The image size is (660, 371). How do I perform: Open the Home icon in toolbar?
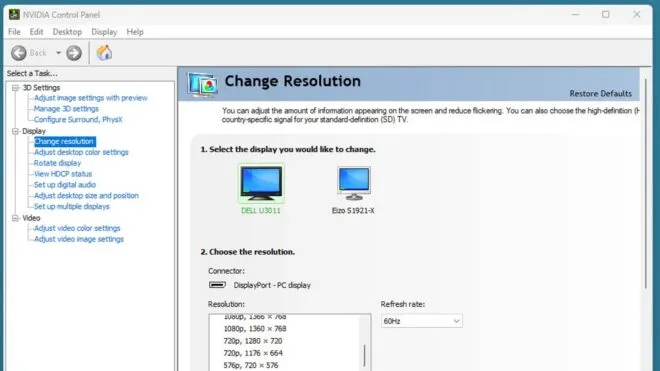[x=104, y=53]
